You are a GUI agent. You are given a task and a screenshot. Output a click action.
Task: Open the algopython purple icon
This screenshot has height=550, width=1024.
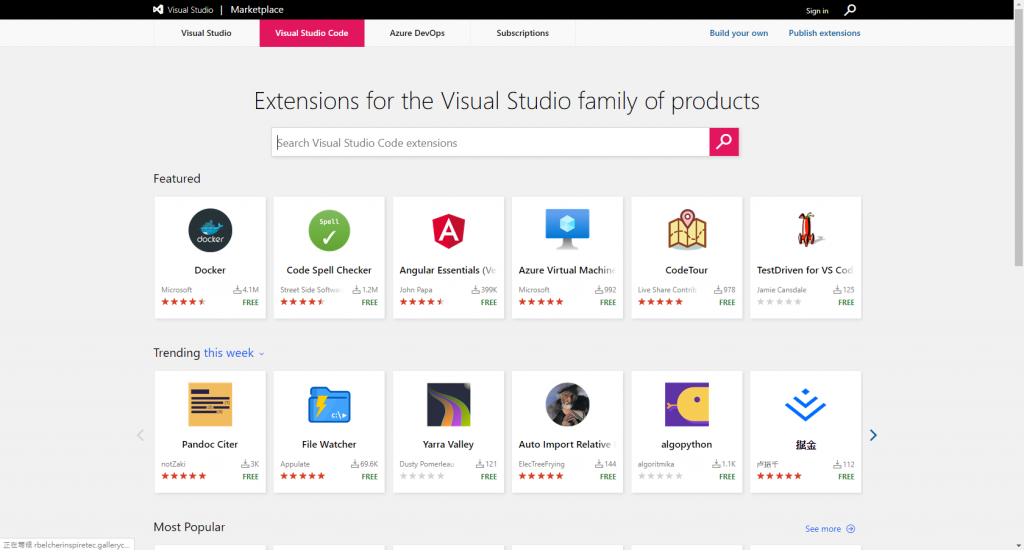tap(686, 404)
